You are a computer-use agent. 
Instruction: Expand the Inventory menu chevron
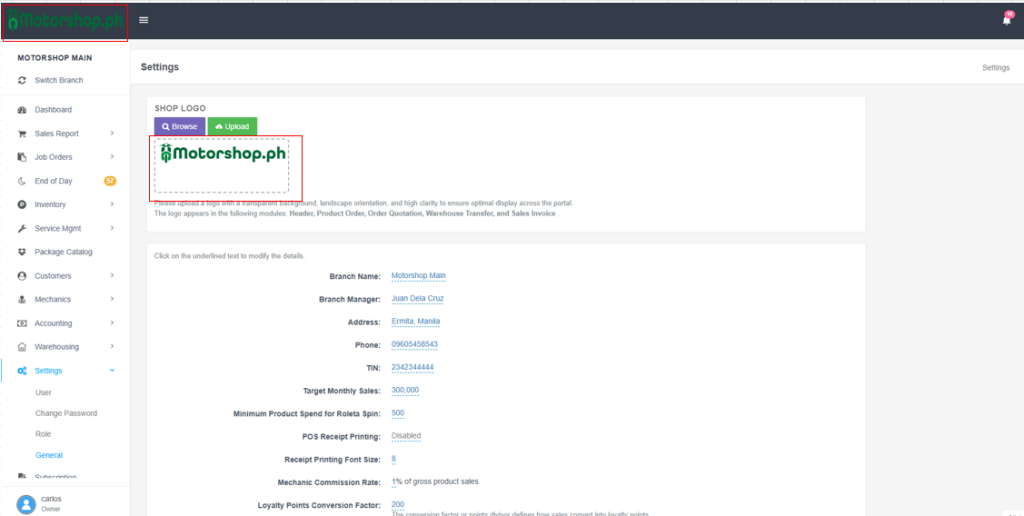coord(112,205)
